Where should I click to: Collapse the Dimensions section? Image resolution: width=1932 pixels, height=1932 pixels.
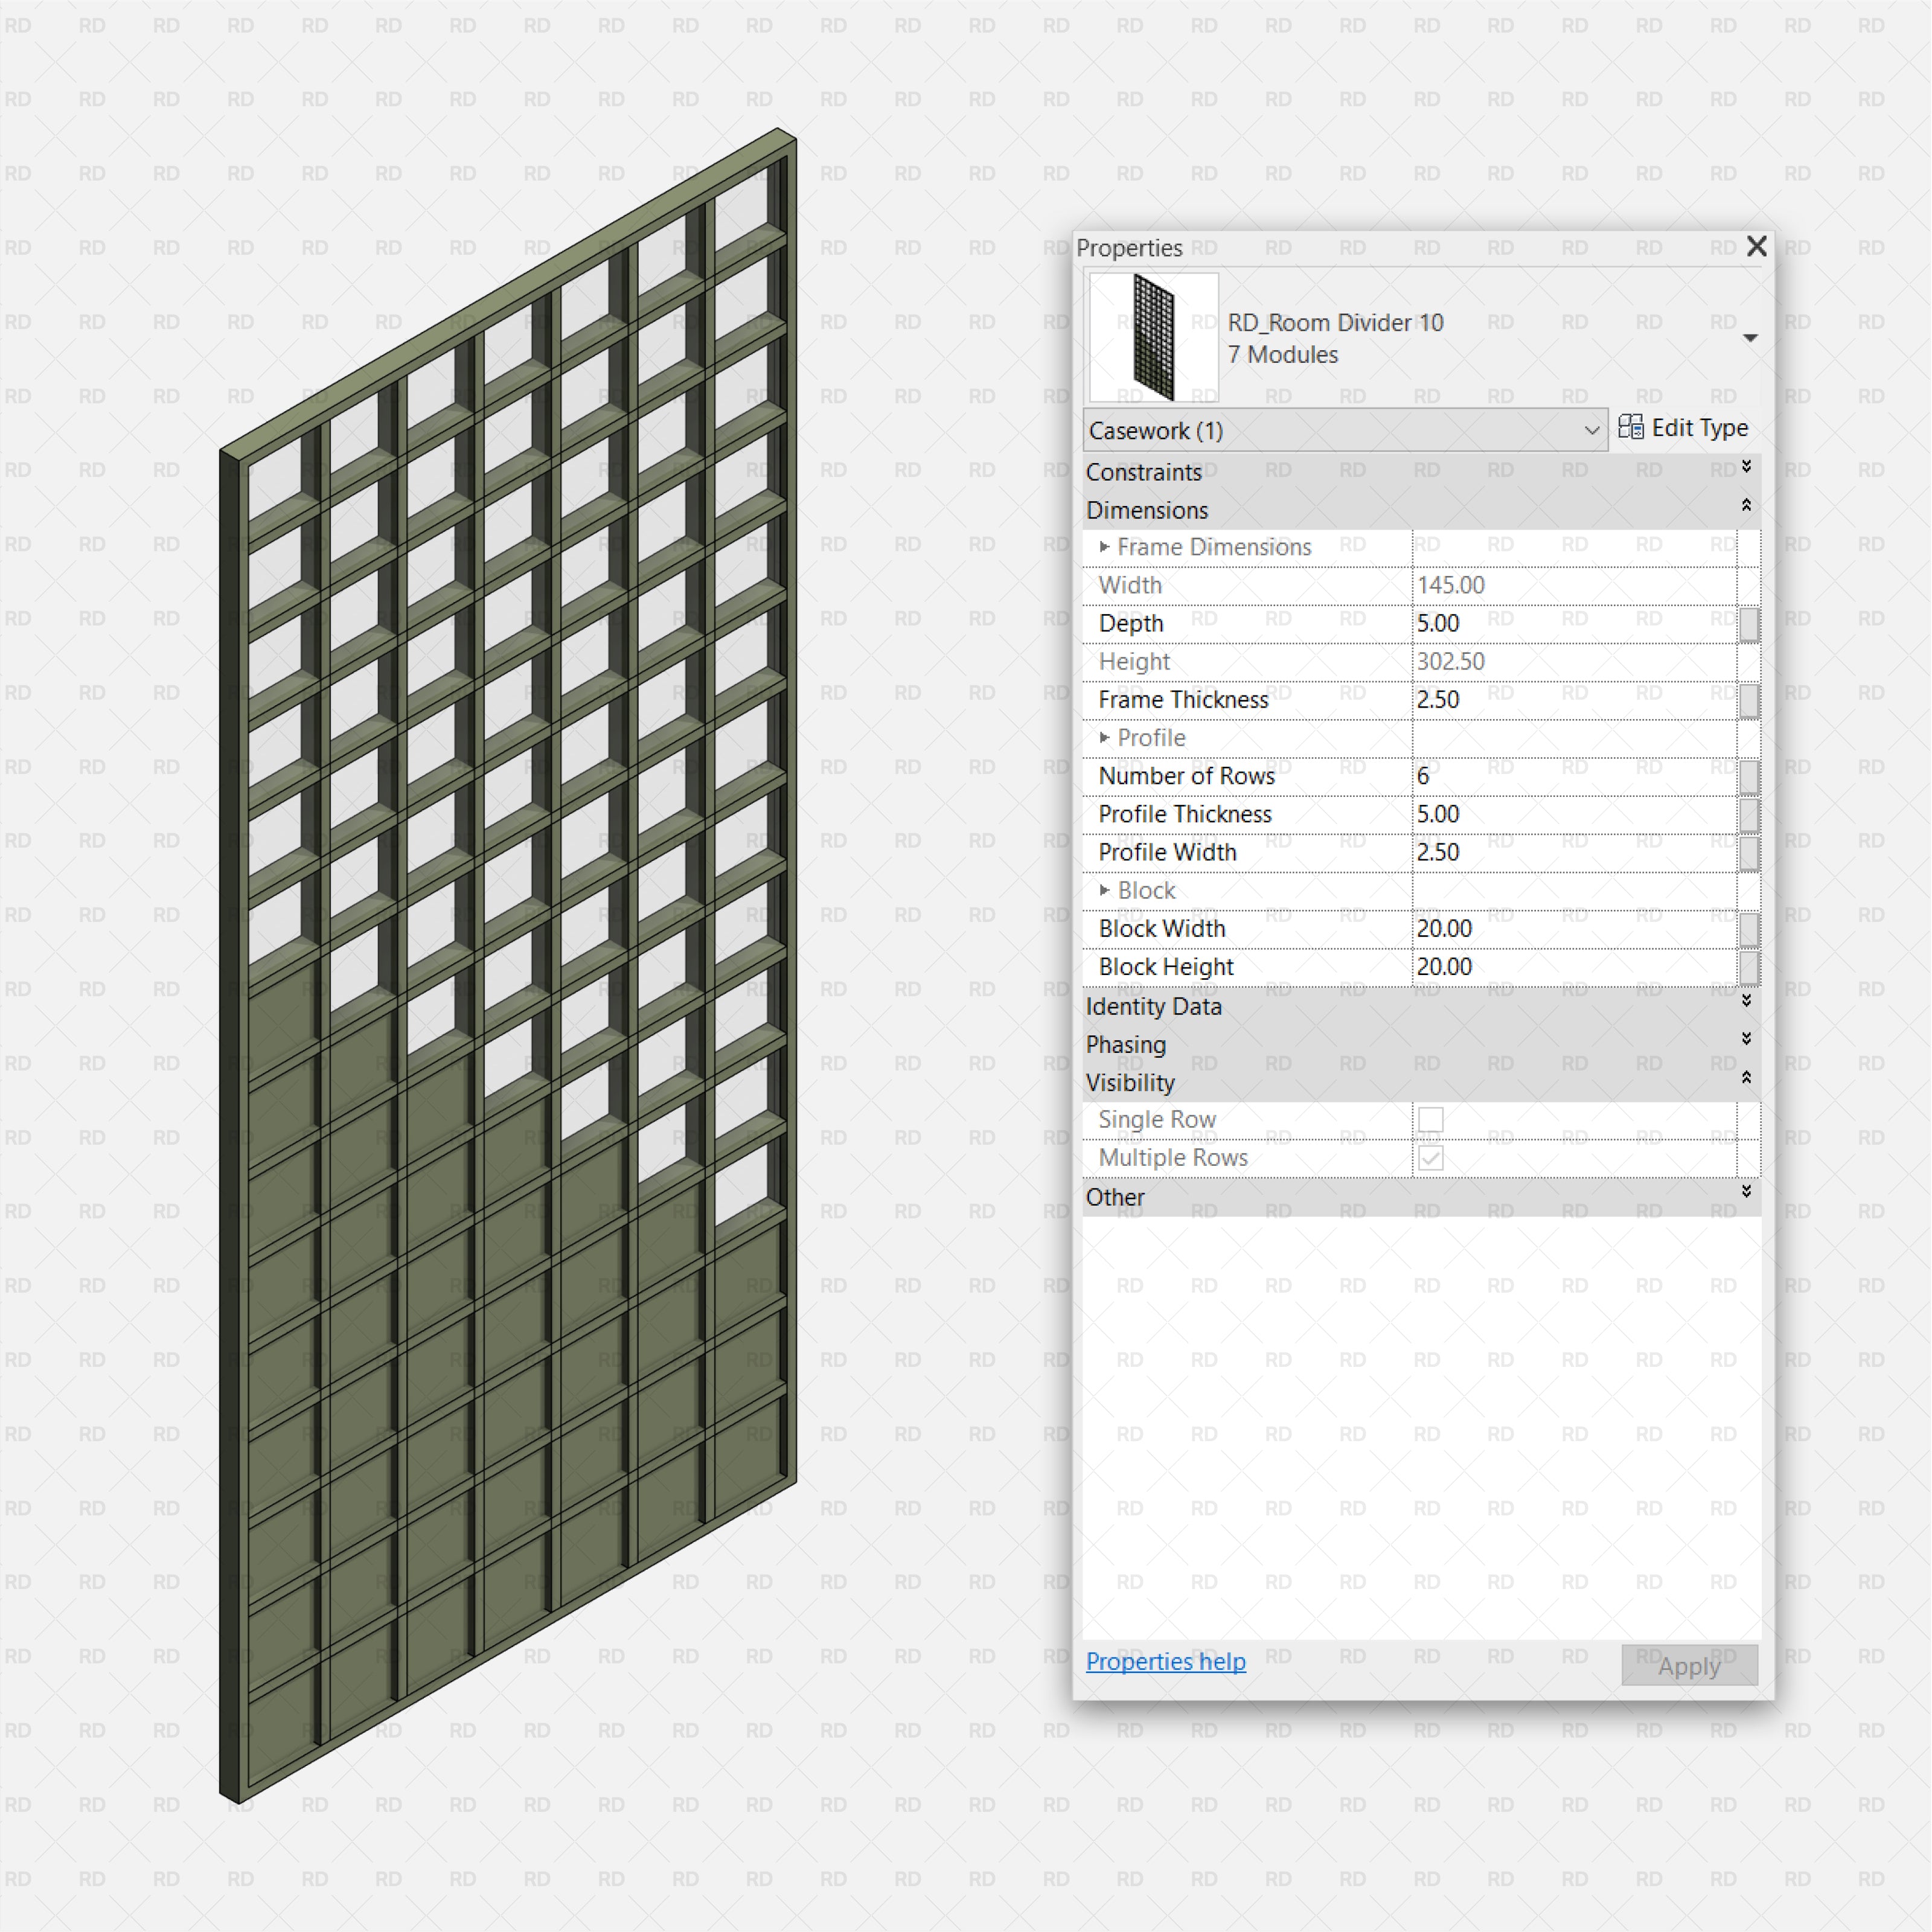click(1747, 506)
